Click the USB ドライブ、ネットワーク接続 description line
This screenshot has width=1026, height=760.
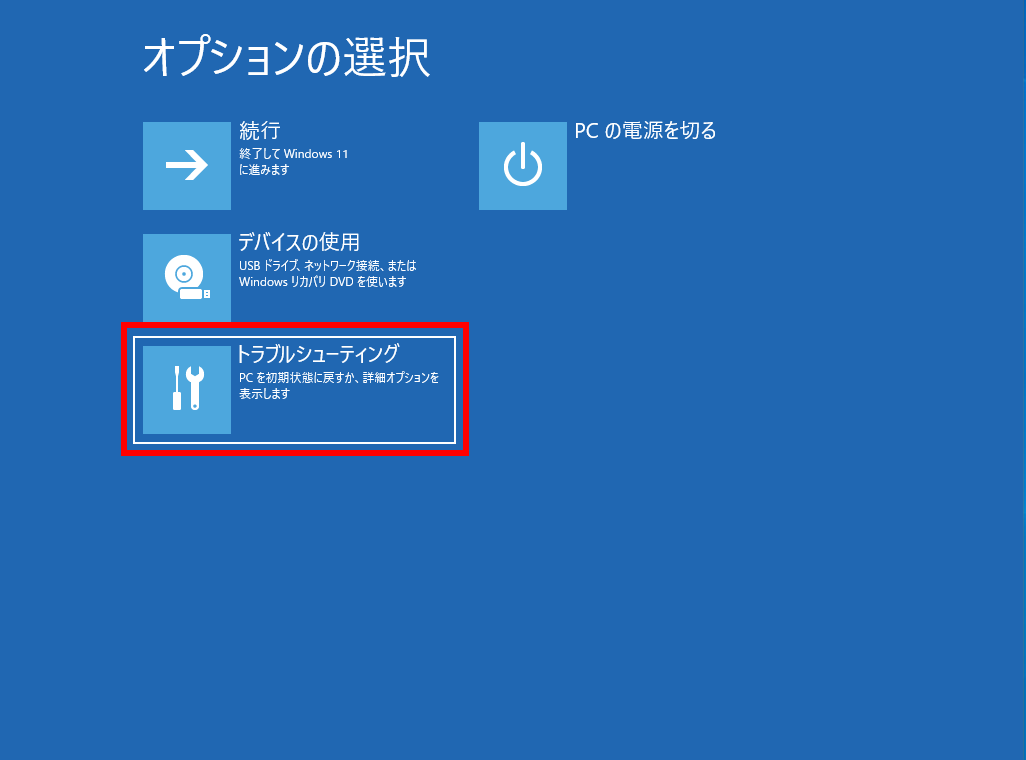(x=327, y=266)
